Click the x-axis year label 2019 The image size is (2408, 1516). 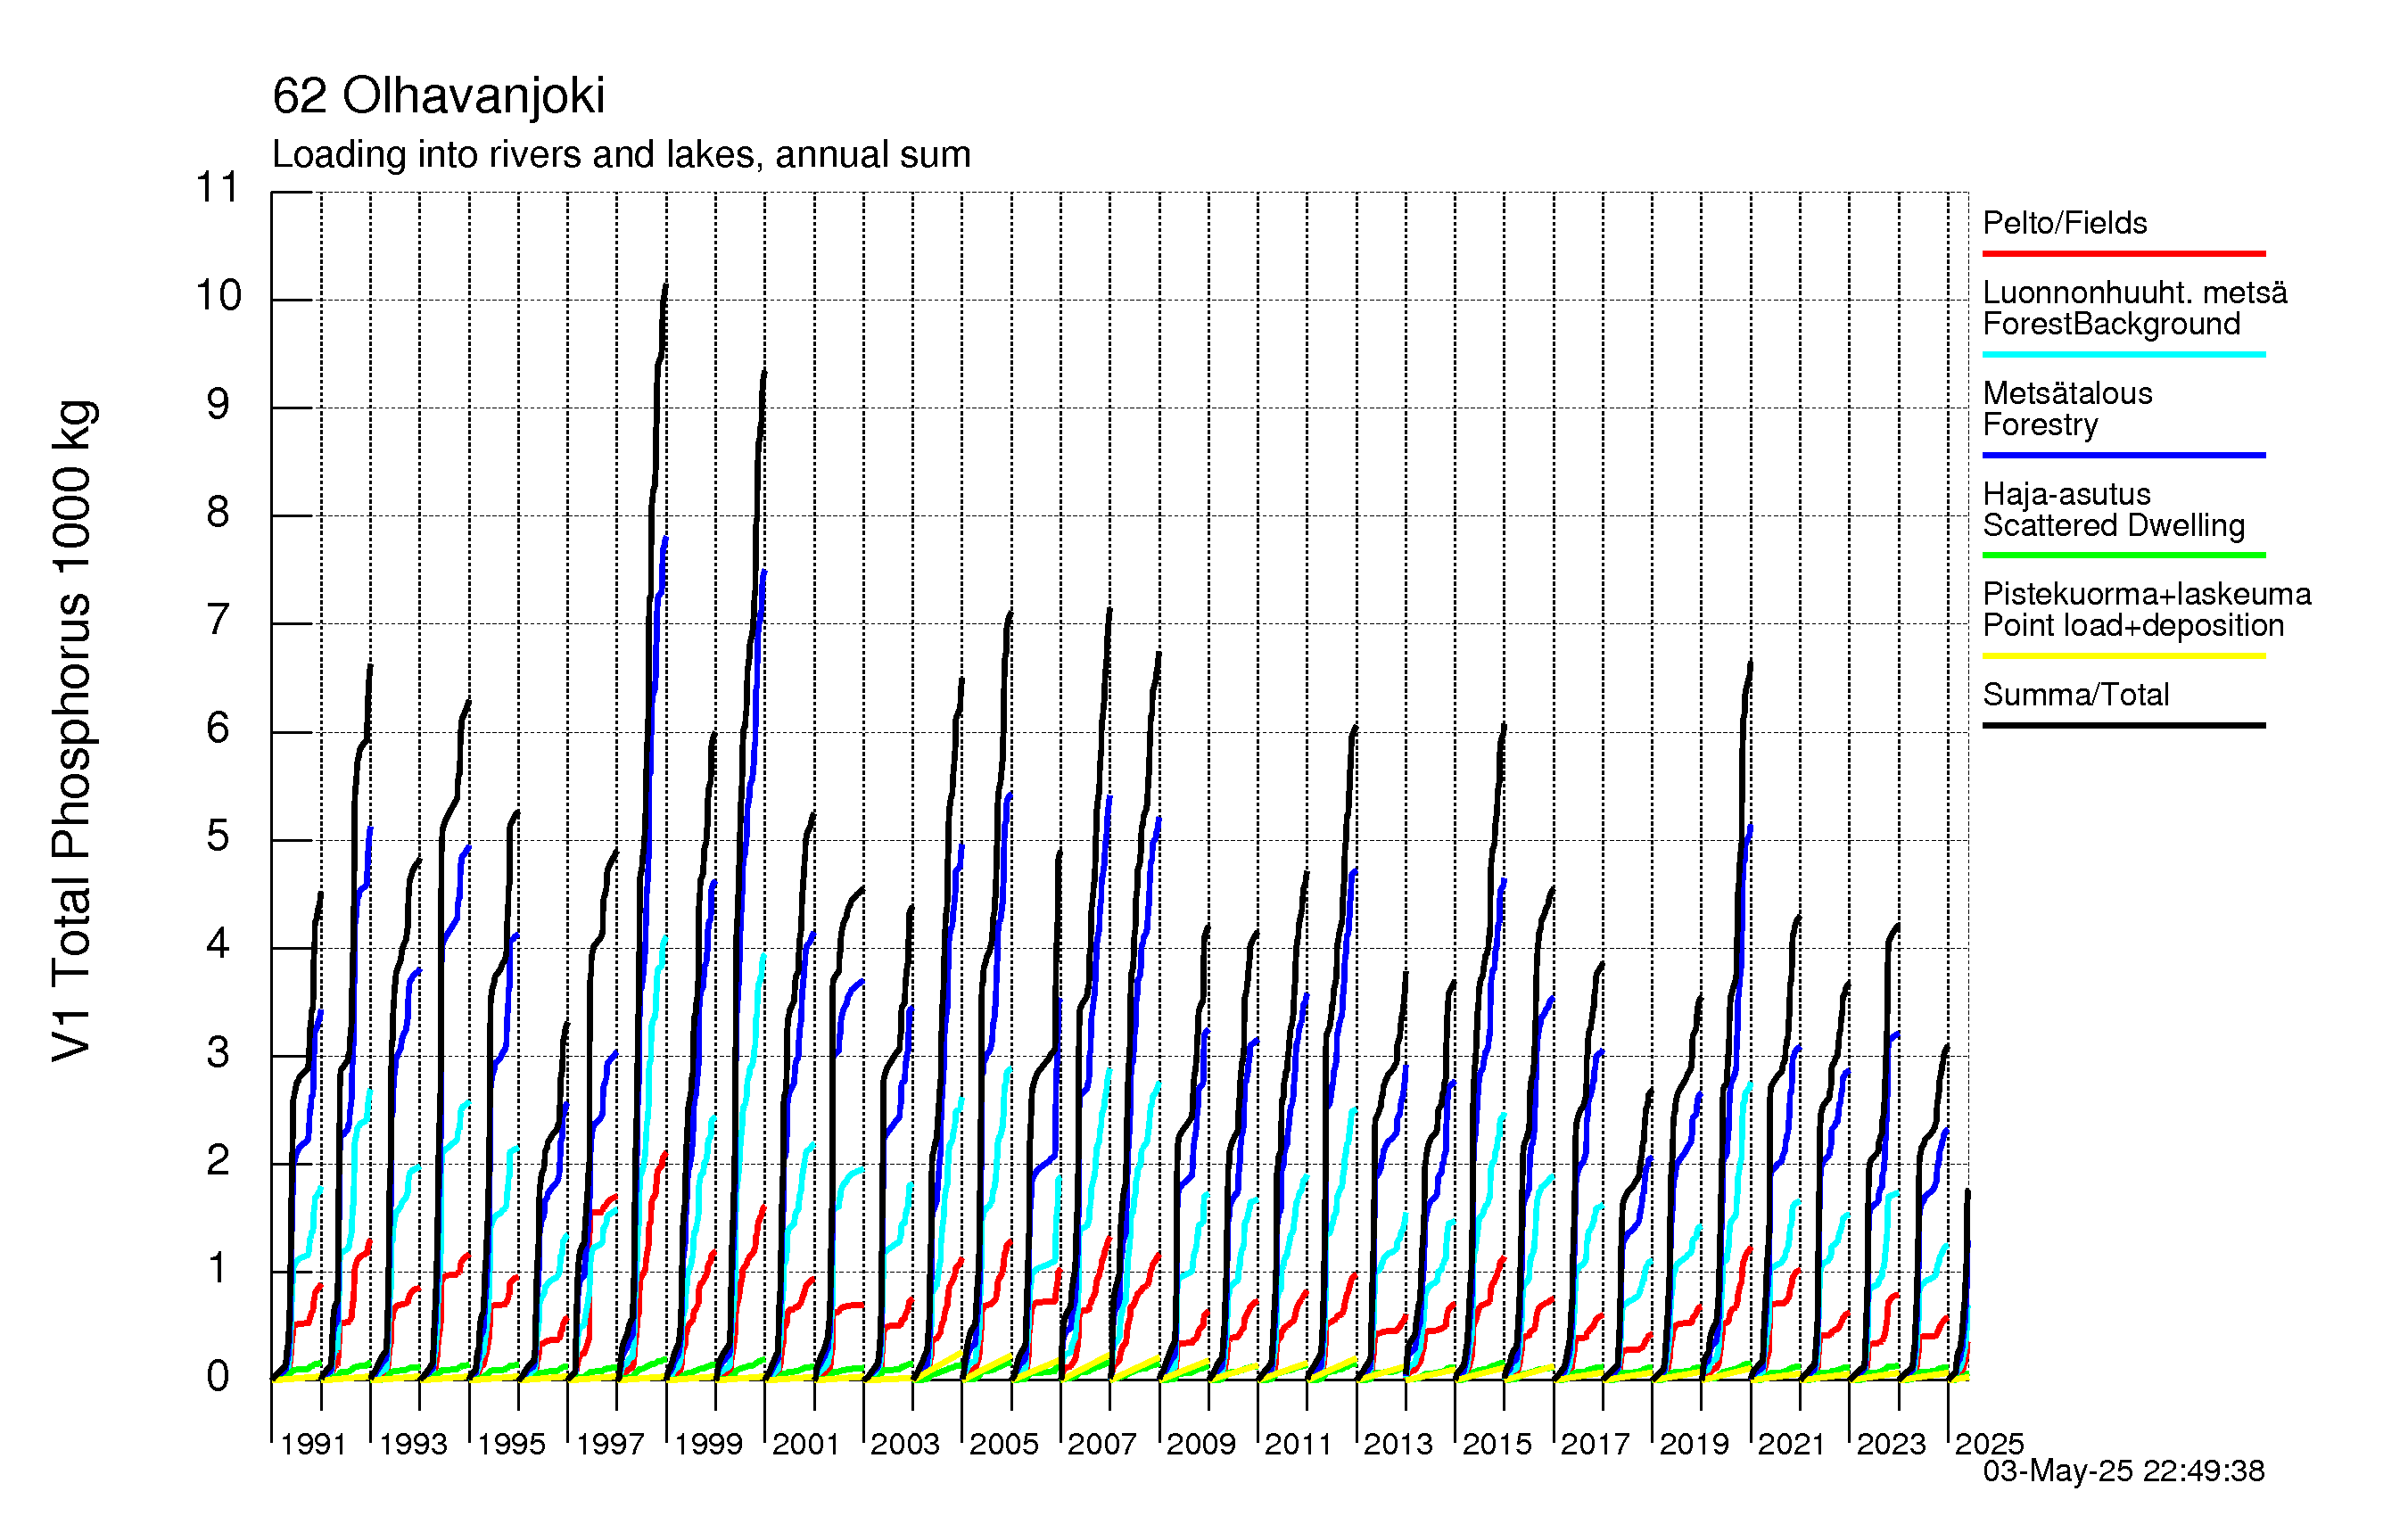1694,1444
